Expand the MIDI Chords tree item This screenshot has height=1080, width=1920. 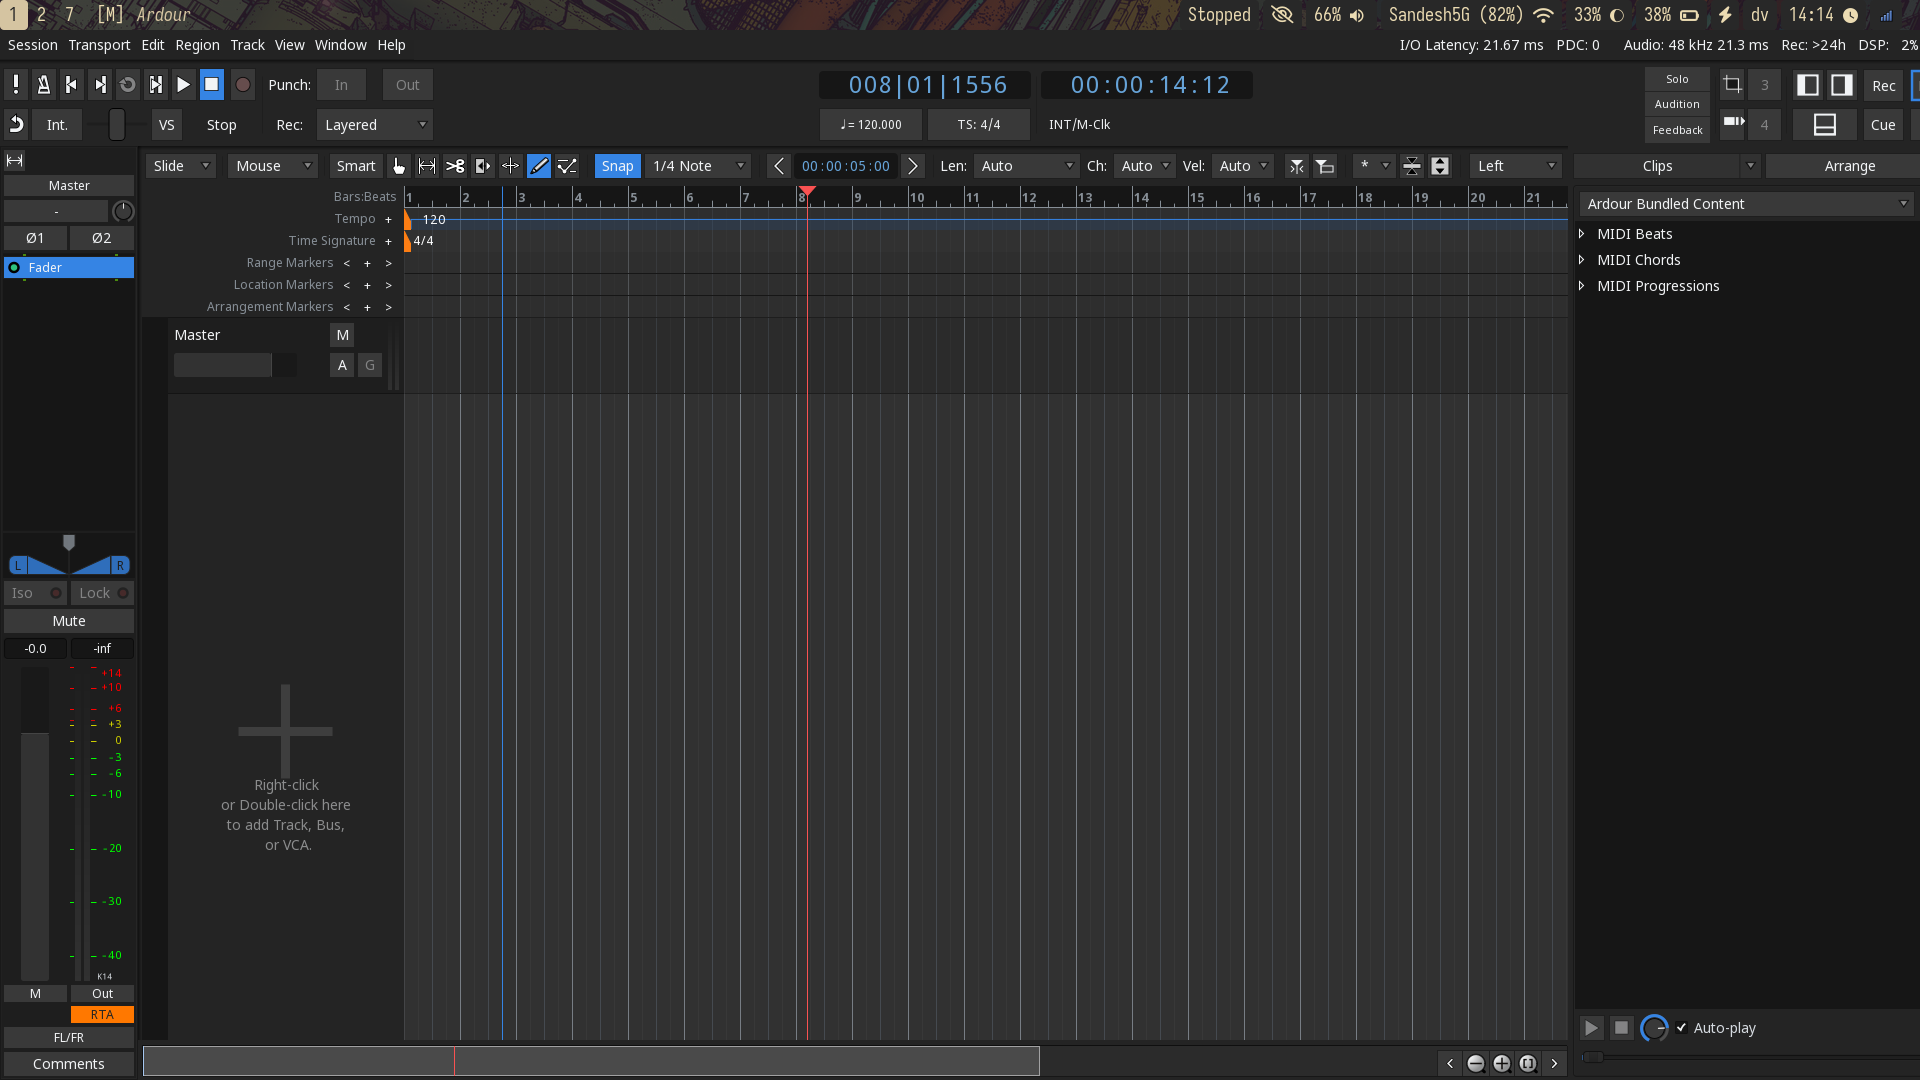point(1582,260)
